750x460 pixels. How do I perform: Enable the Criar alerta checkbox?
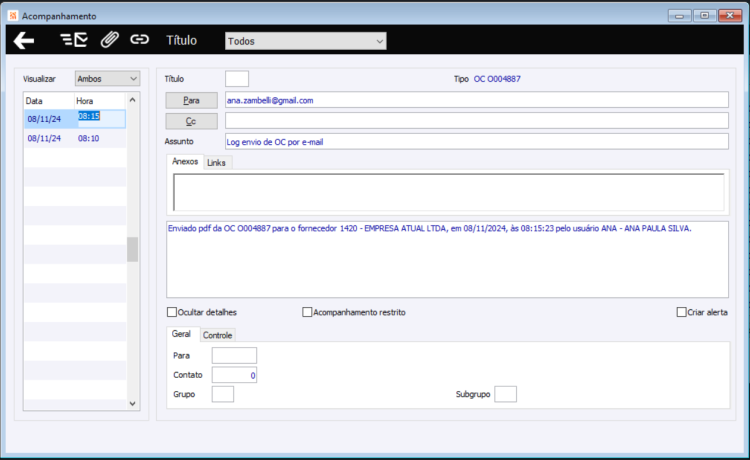click(x=682, y=312)
